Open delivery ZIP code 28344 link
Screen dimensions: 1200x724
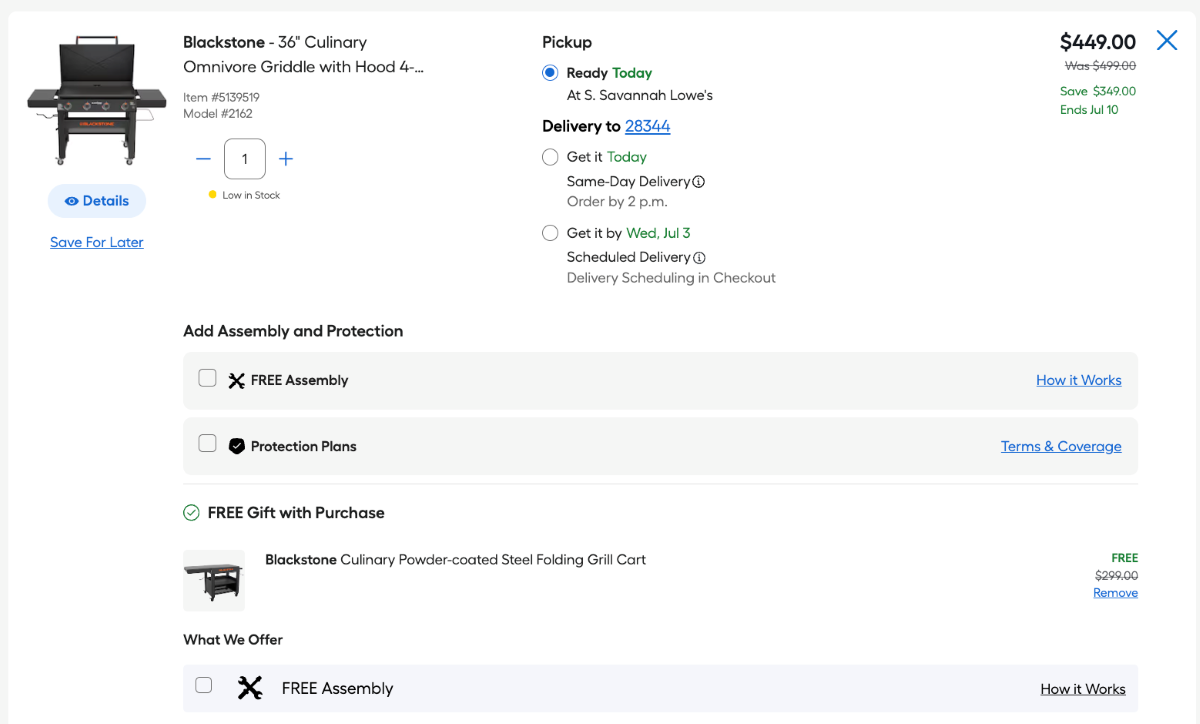click(x=647, y=126)
